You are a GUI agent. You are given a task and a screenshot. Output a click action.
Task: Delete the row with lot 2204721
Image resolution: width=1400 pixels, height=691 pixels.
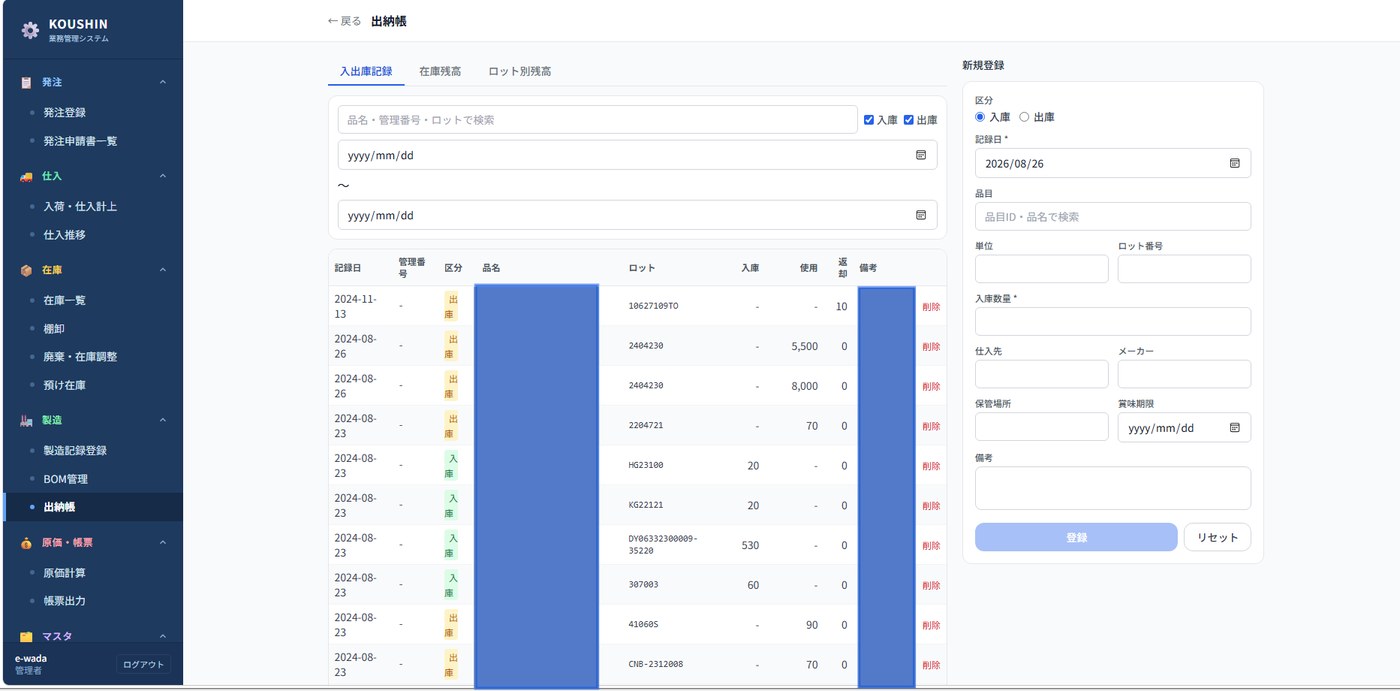[x=931, y=426]
